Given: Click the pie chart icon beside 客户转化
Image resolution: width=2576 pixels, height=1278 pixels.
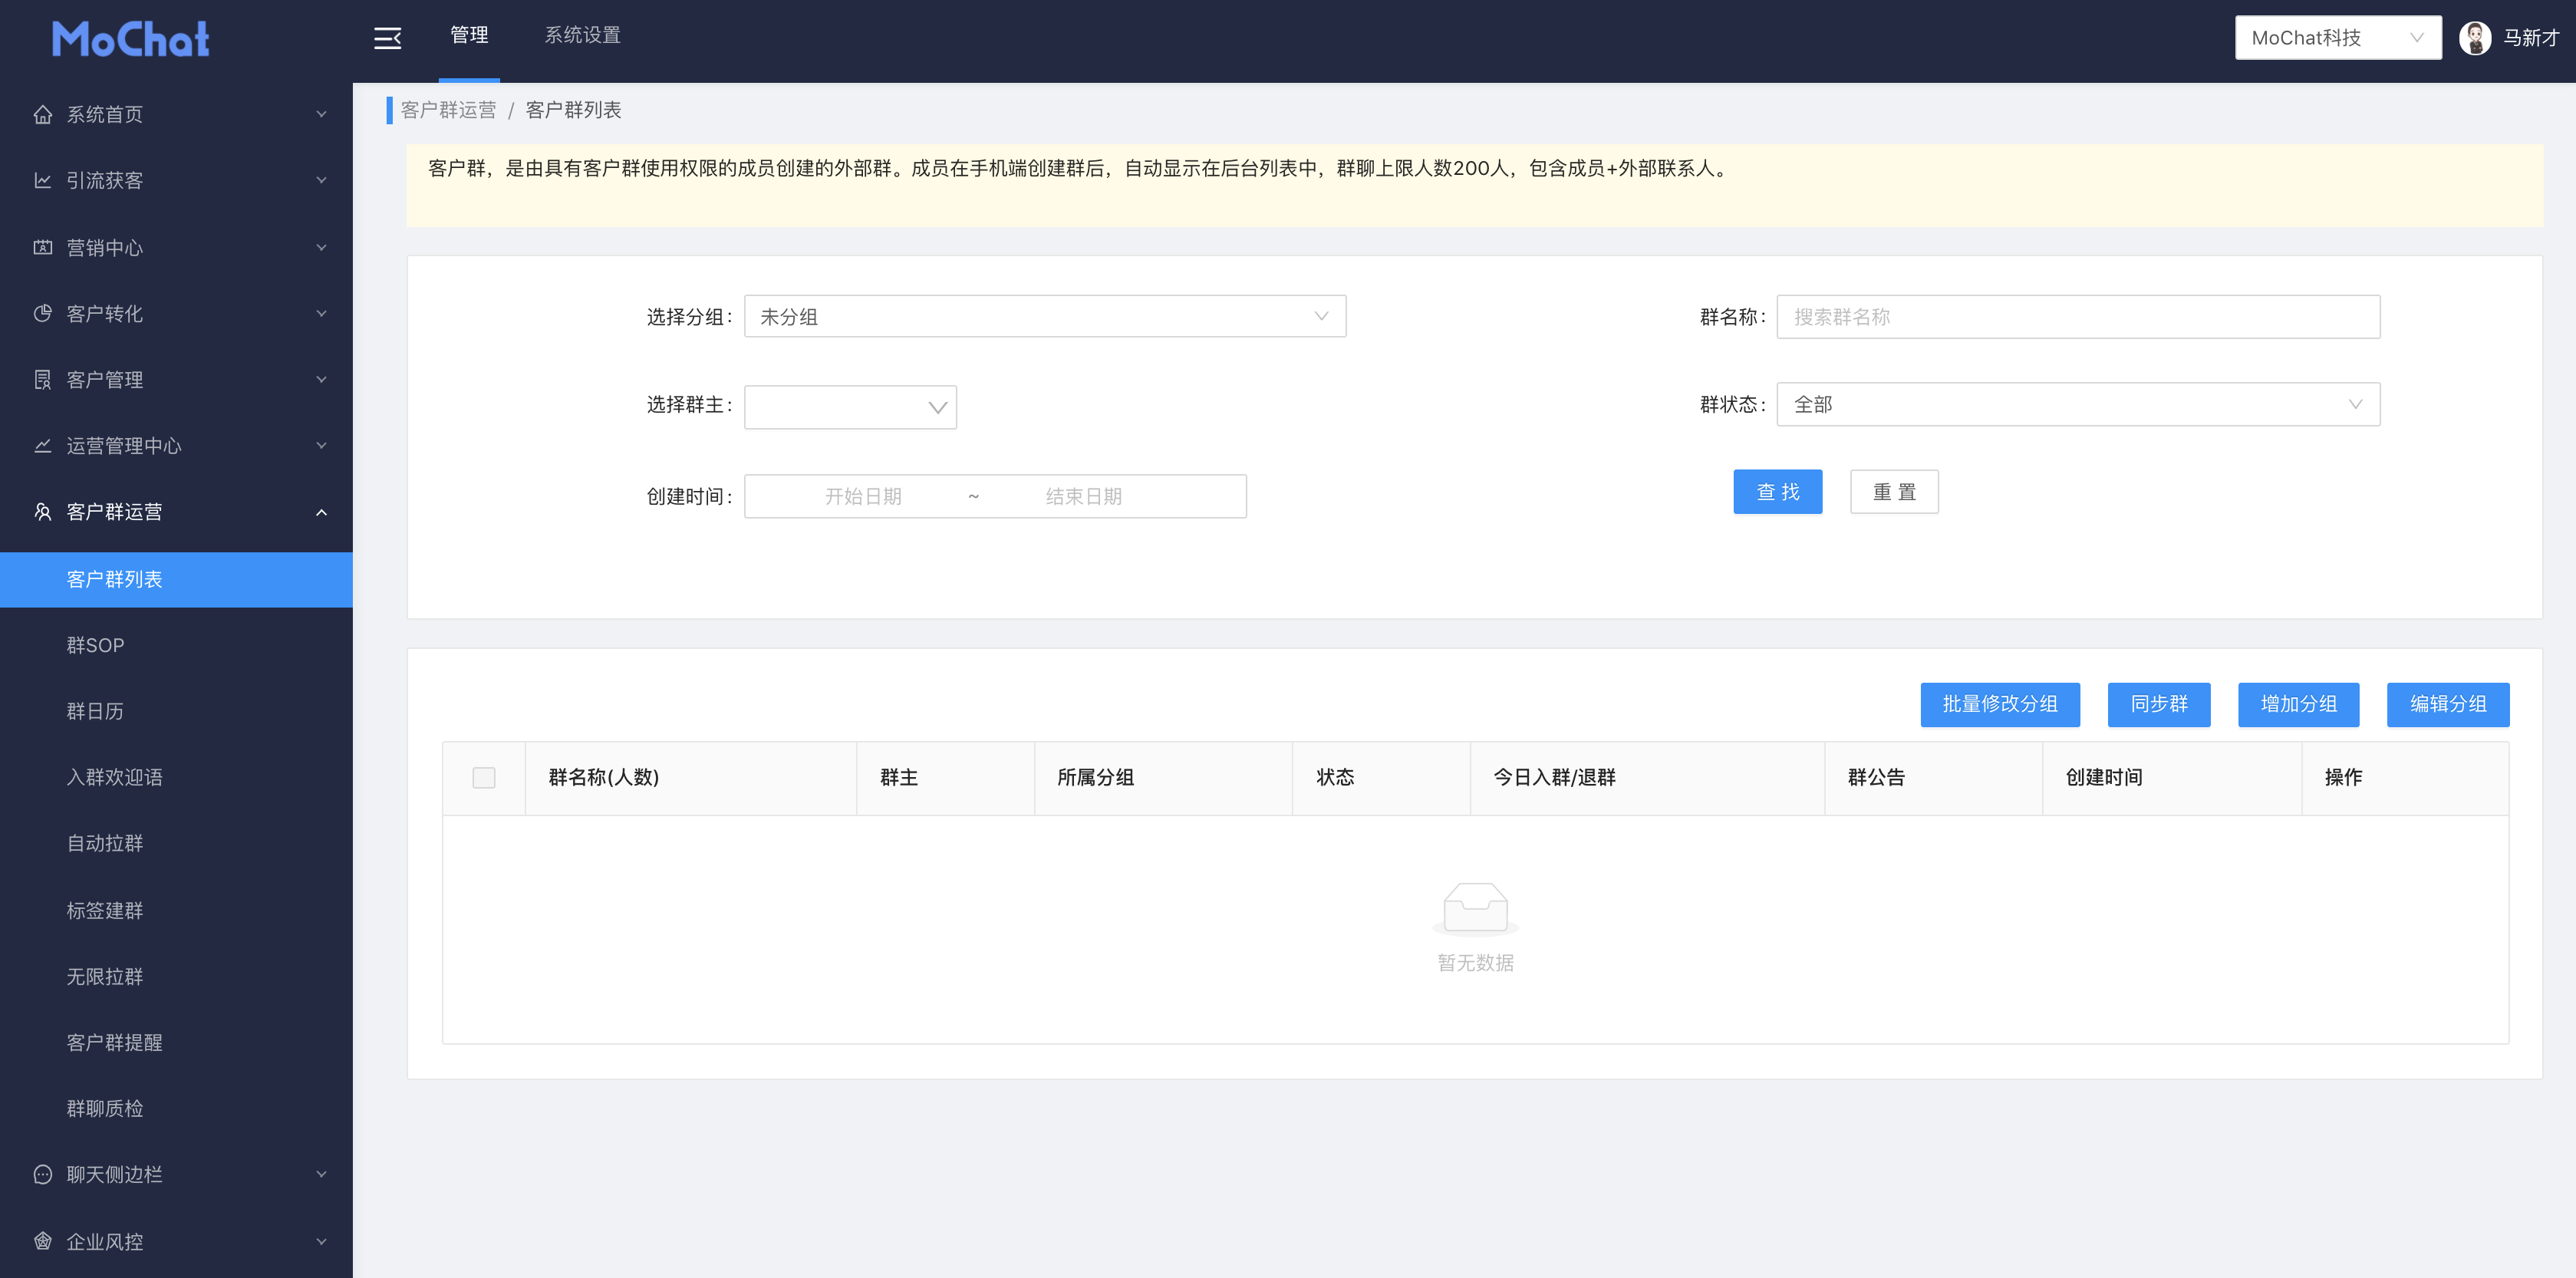Looking at the screenshot, I should [42, 314].
